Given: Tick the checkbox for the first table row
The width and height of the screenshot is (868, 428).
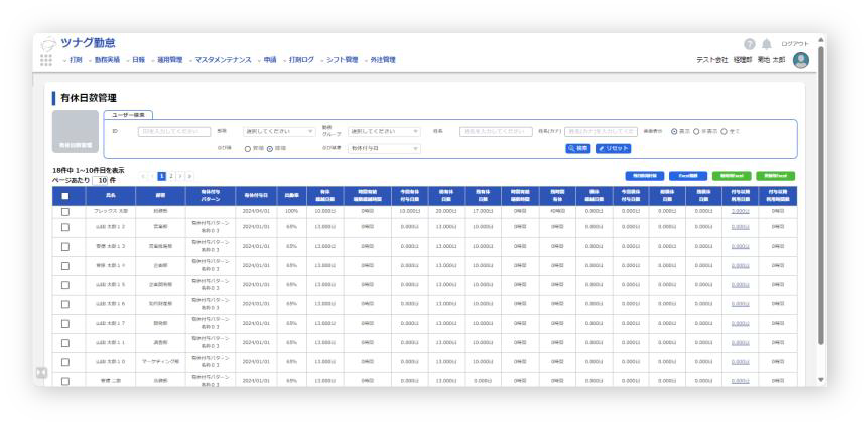Looking at the screenshot, I should click(65, 212).
